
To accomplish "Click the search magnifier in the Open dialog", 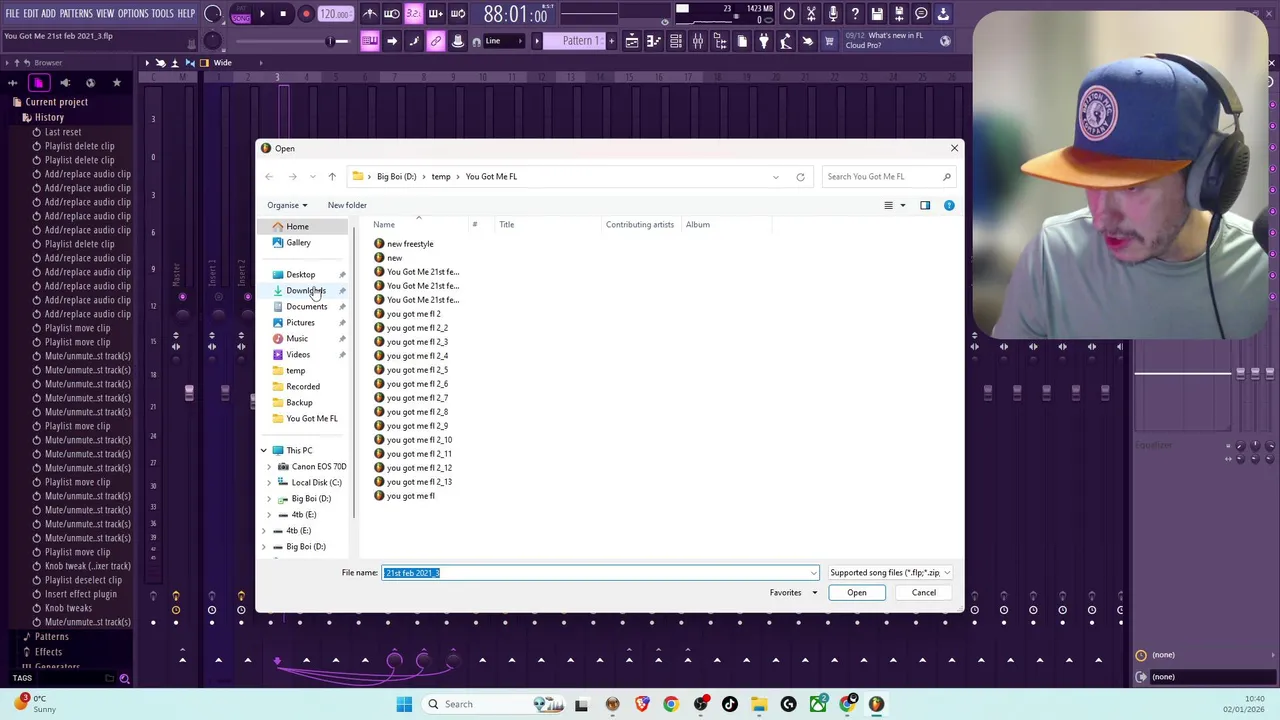I will (947, 177).
